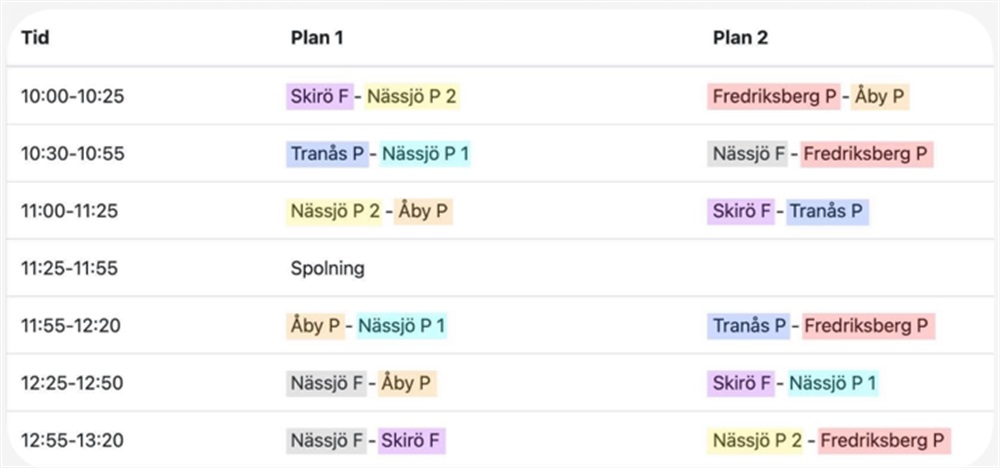Screen dimensions: 1000x468
Task: Click the blue Tranås P tag at 10:30-10:55
Action: pos(326,154)
